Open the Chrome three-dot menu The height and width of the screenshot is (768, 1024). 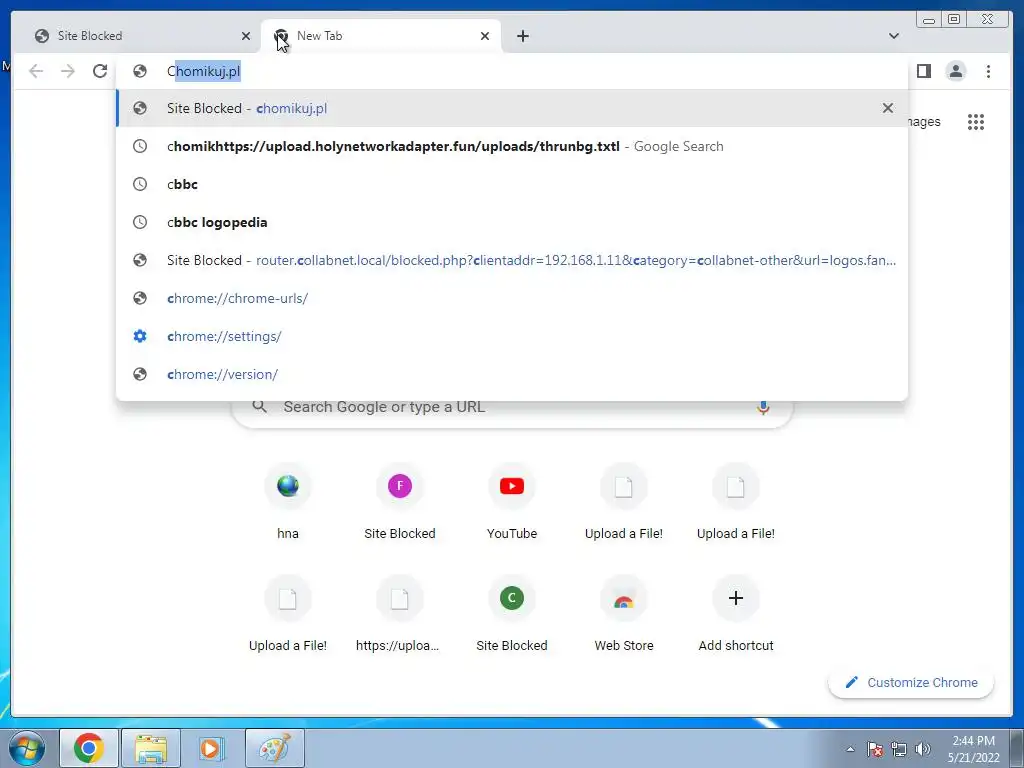[988, 71]
